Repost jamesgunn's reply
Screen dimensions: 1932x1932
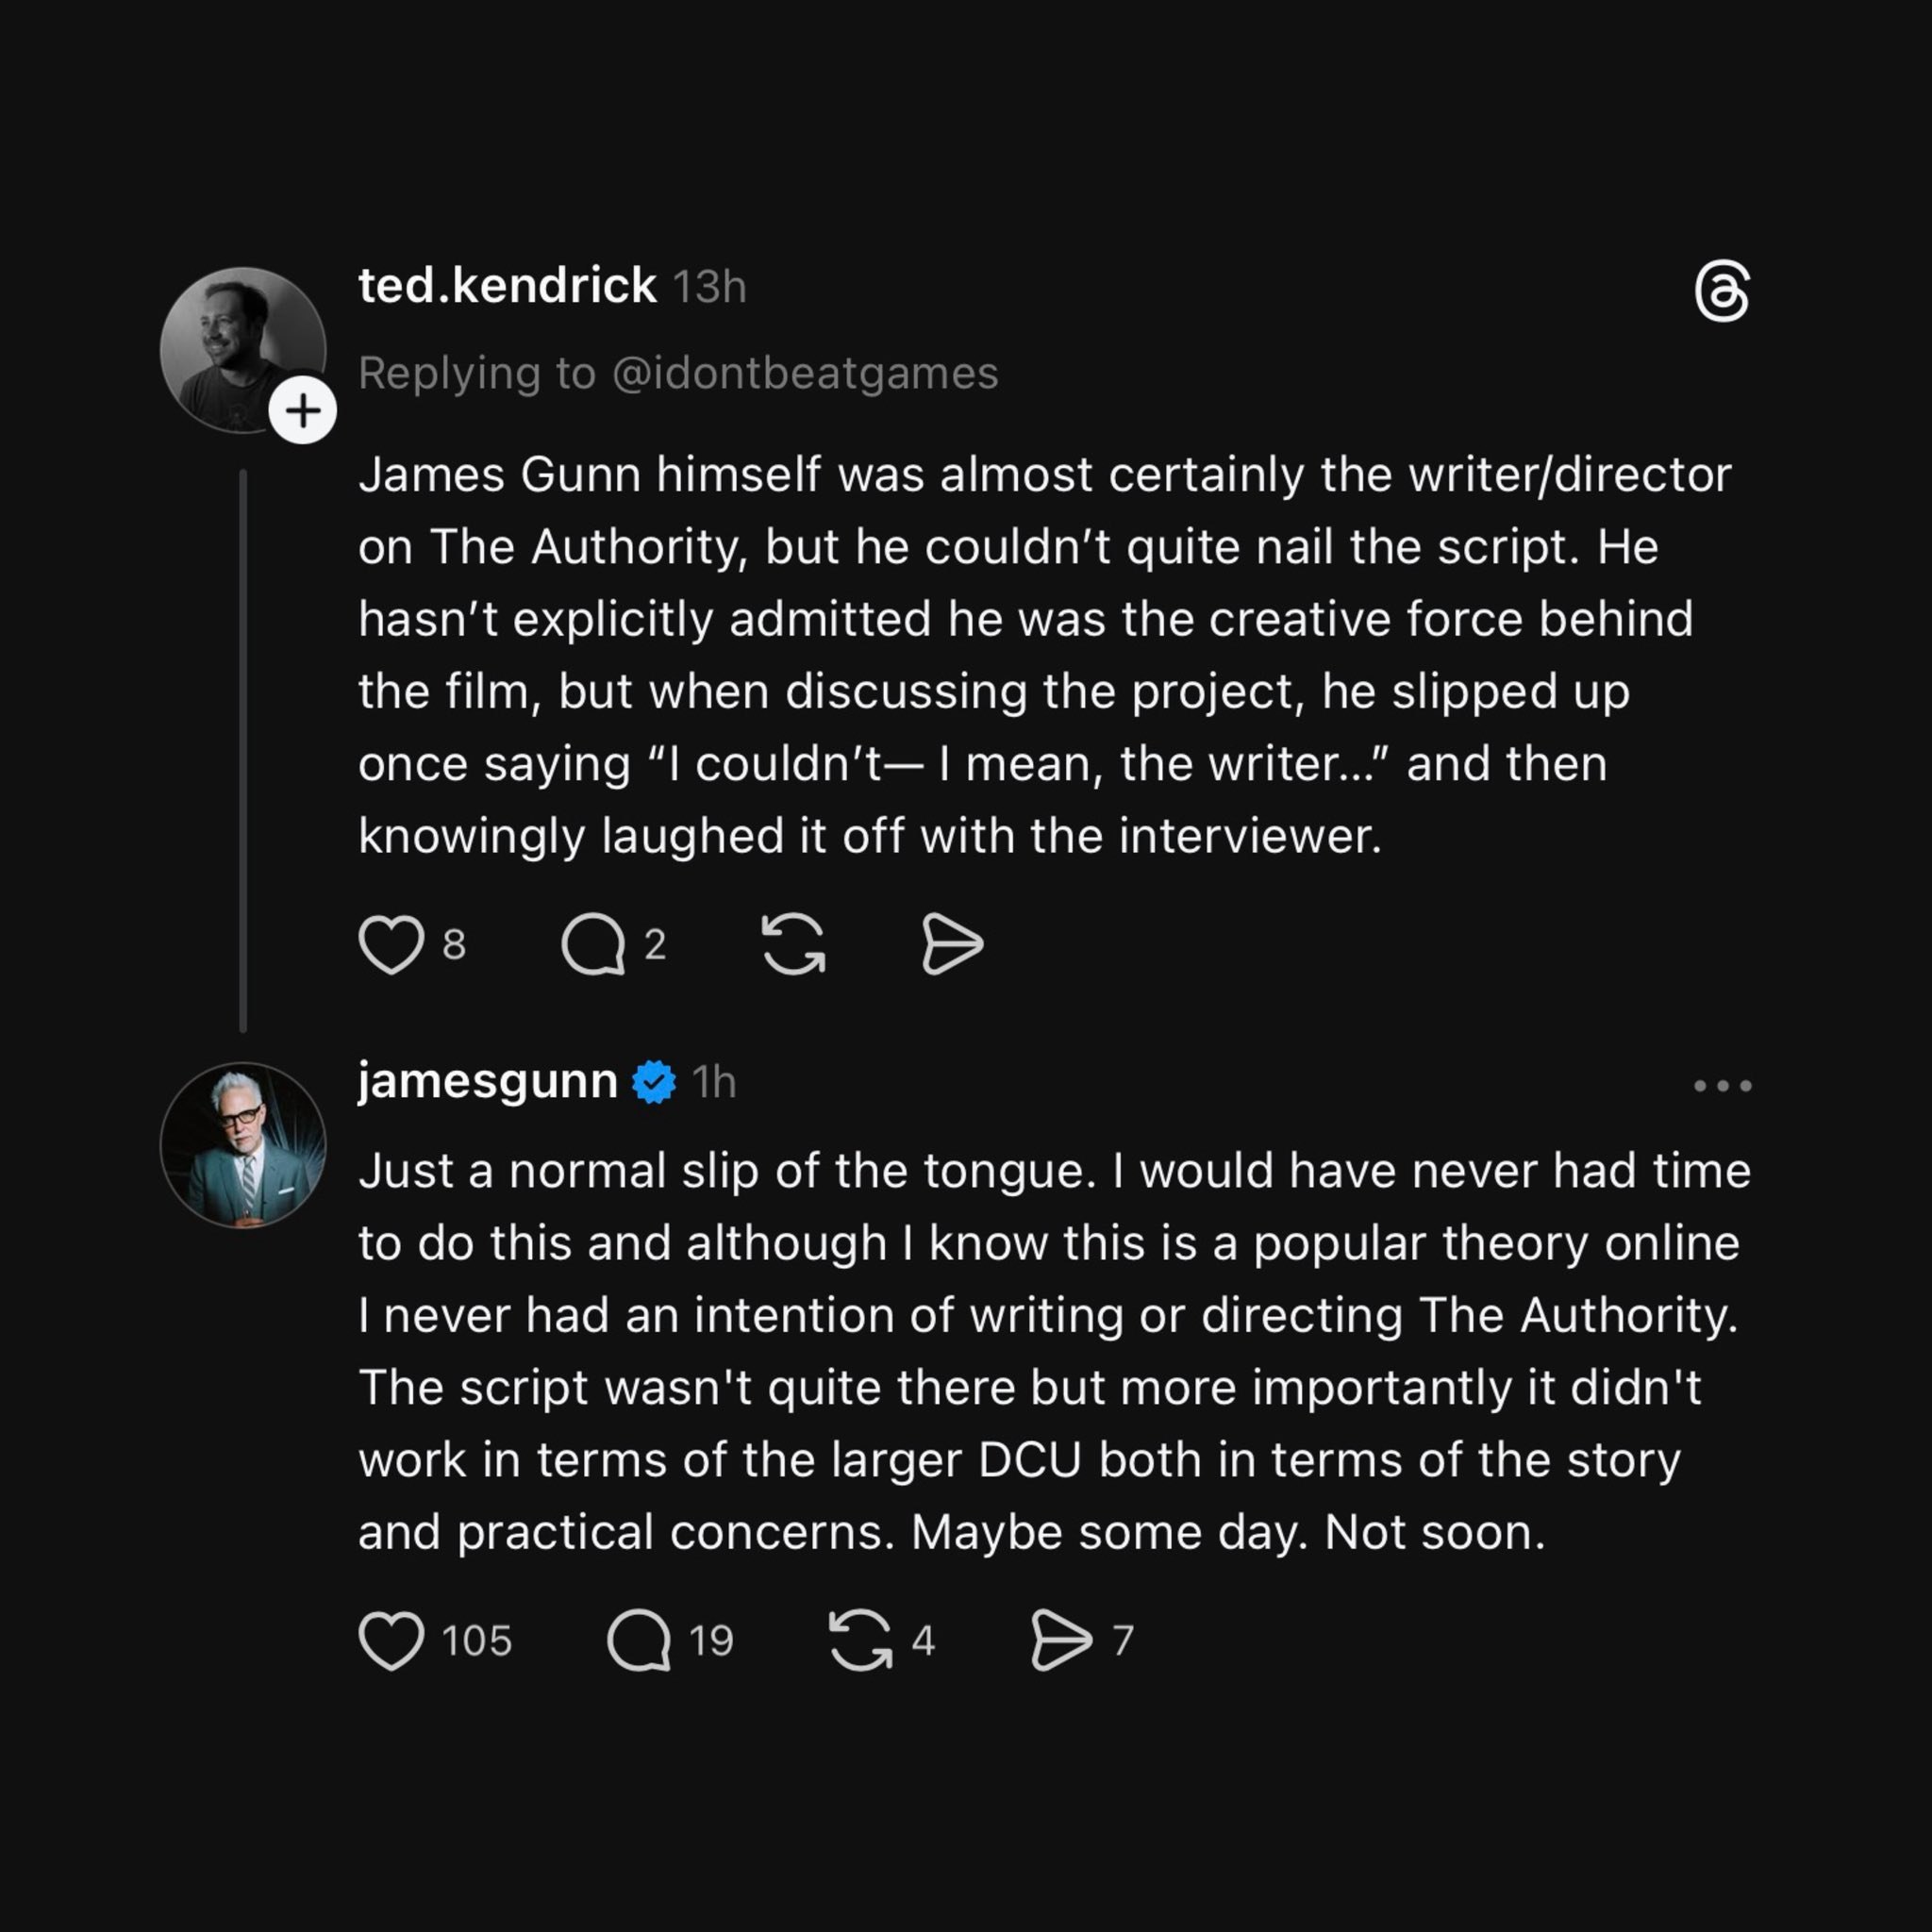tap(860, 1641)
